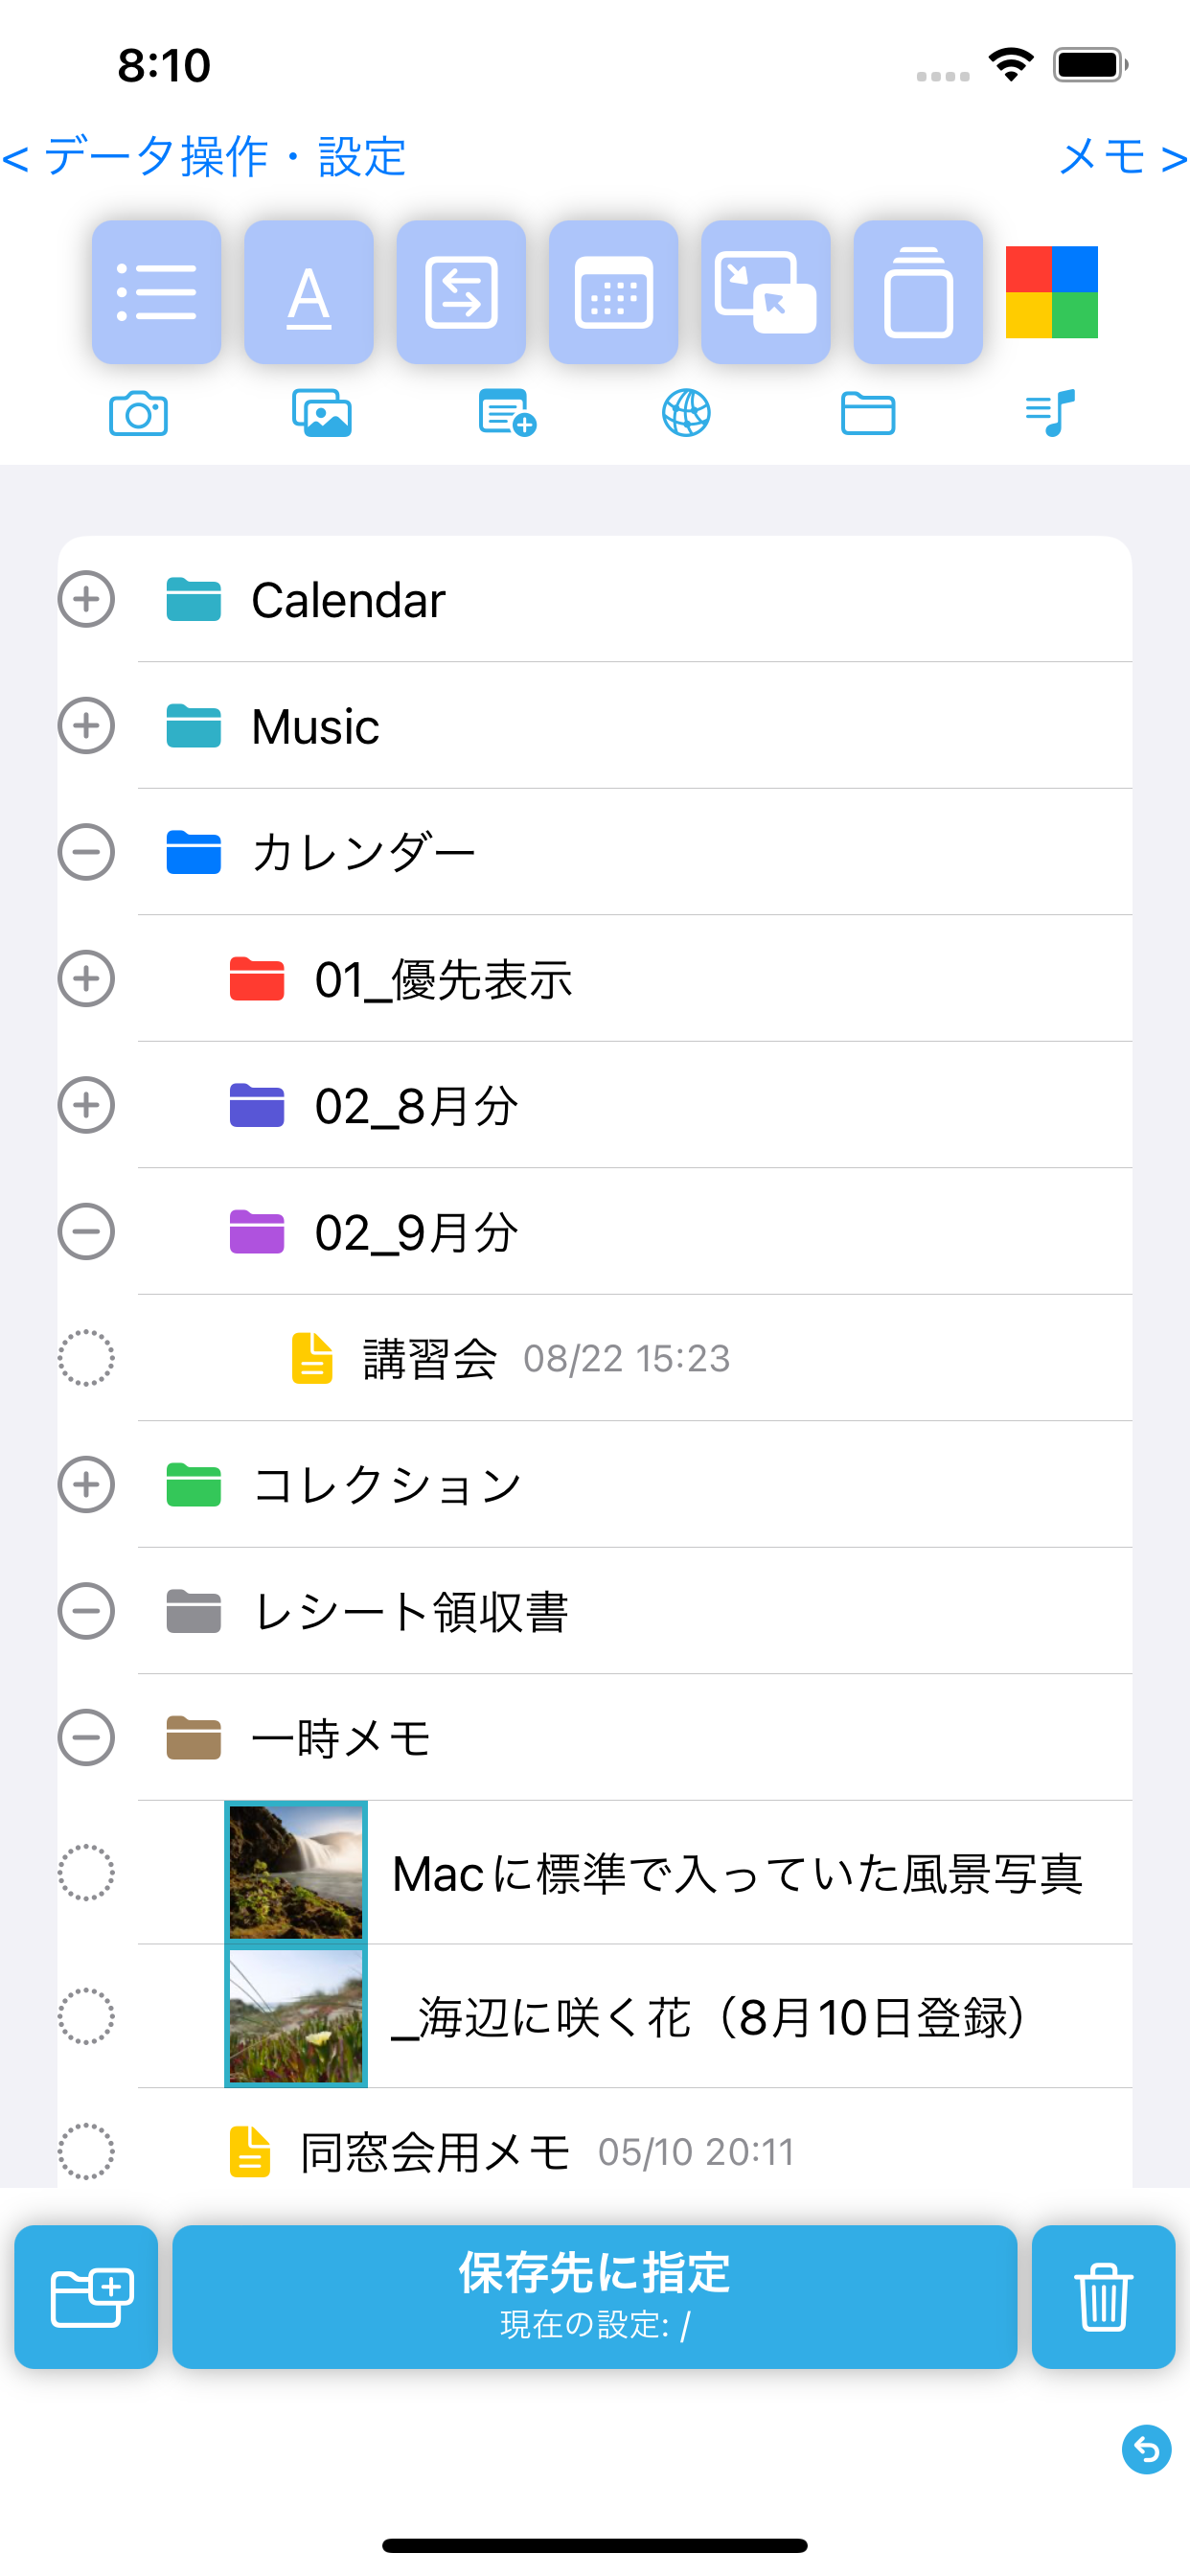Collapse the カレンダー folder
Screen dimensions: 1190x2576
(86, 852)
